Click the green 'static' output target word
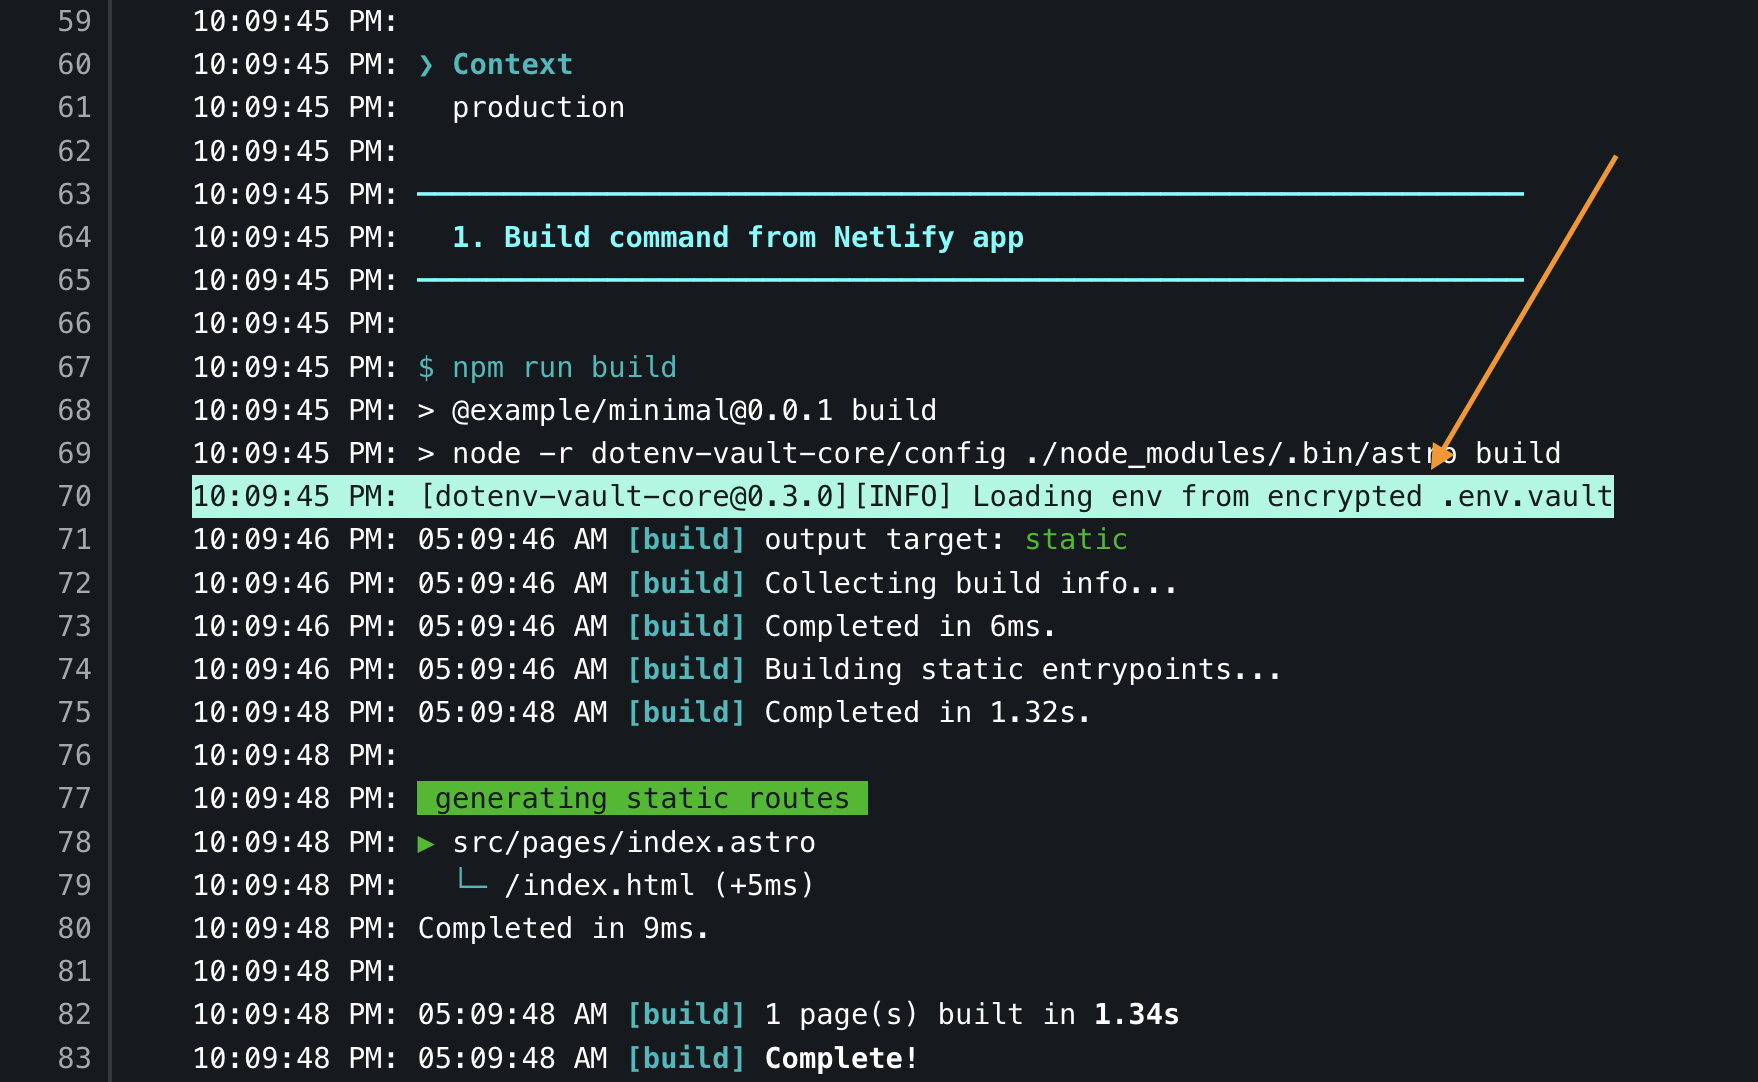The height and width of the screenshot is (1082, 1758). coord(1076,540)
